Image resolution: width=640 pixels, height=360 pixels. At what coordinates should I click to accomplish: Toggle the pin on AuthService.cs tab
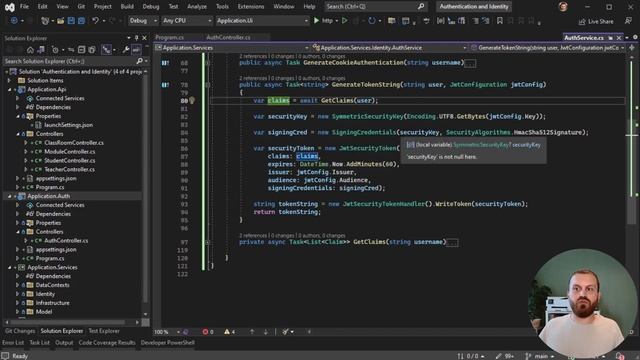point(611,38)
